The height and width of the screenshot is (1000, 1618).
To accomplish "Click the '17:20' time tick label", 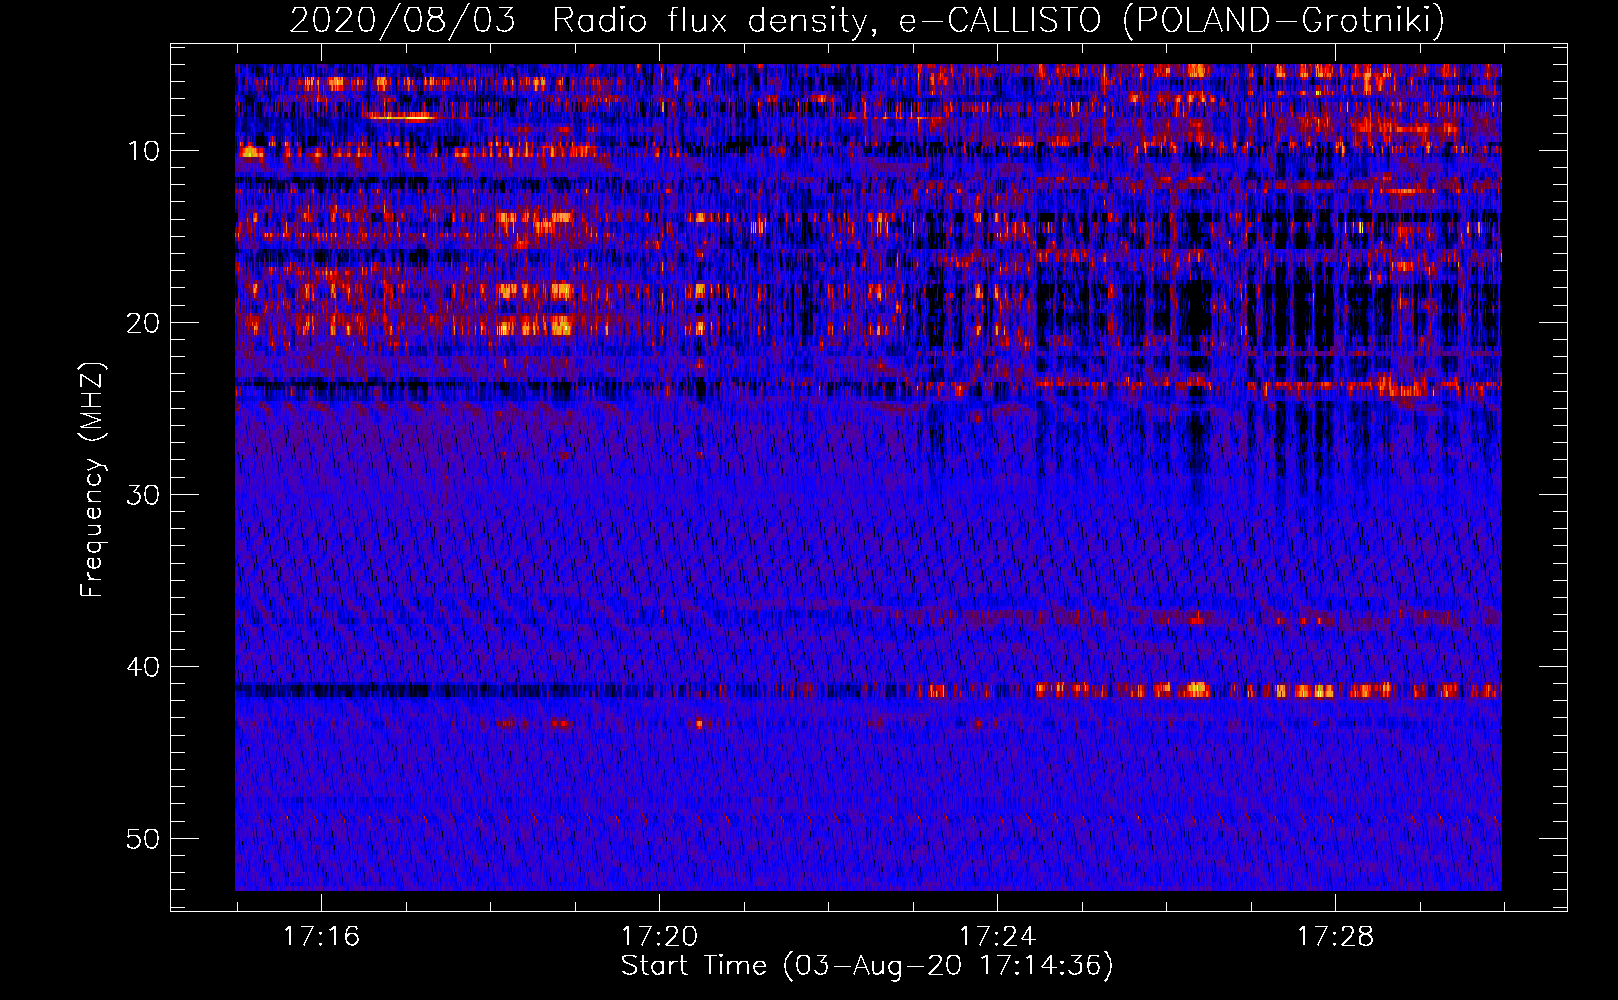I will pyautogui.click(x=659, y=937).
